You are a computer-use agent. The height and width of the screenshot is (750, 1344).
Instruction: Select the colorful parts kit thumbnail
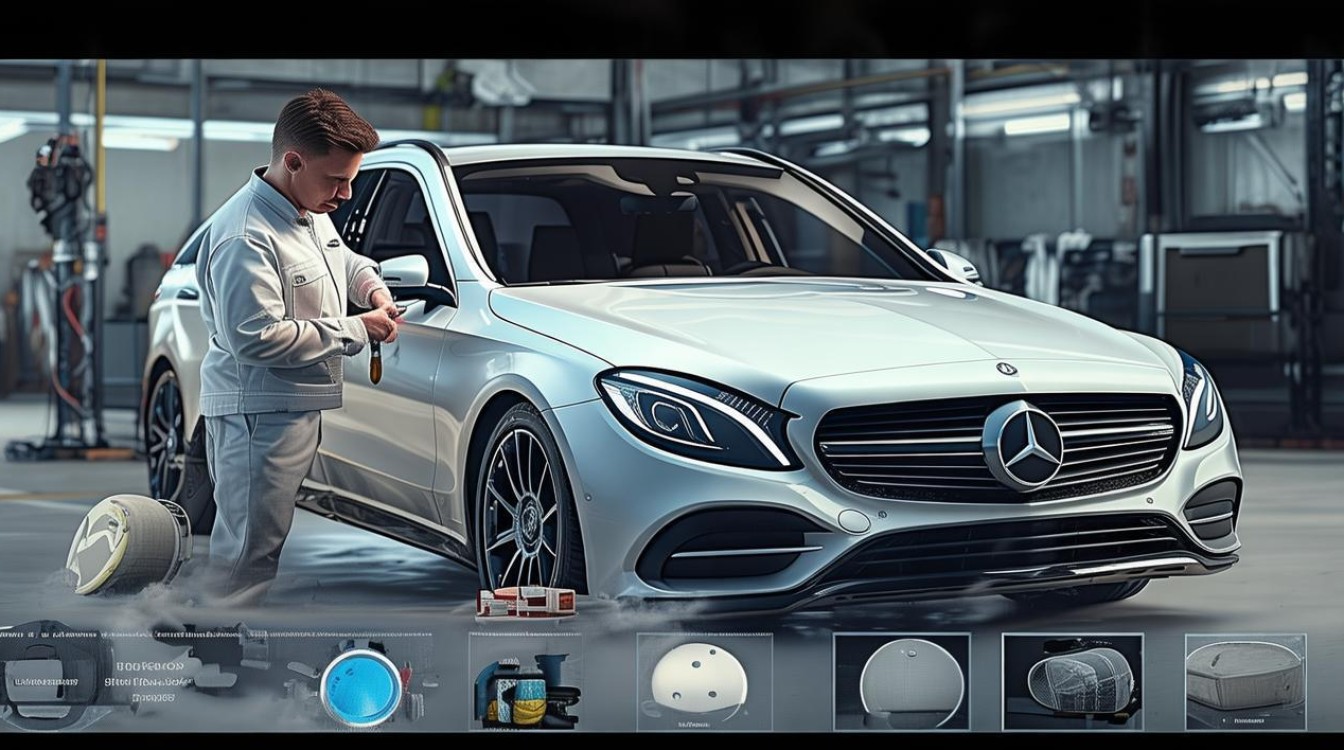[x=524, y=681]
